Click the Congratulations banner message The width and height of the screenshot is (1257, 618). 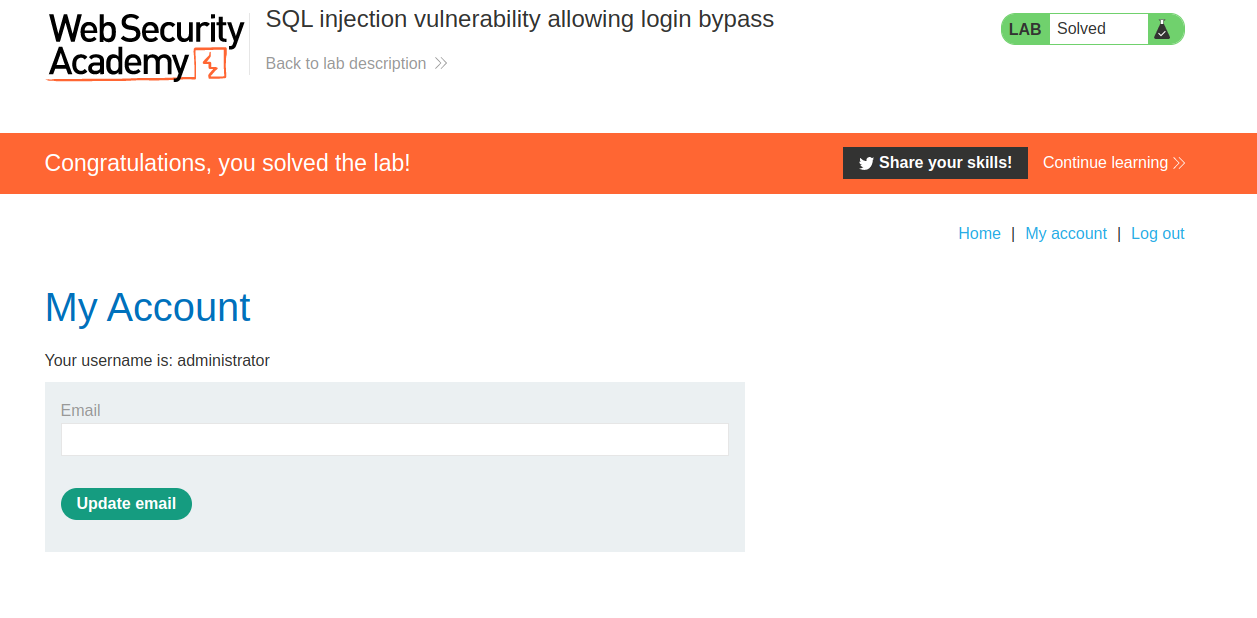(x=227, y=163)
